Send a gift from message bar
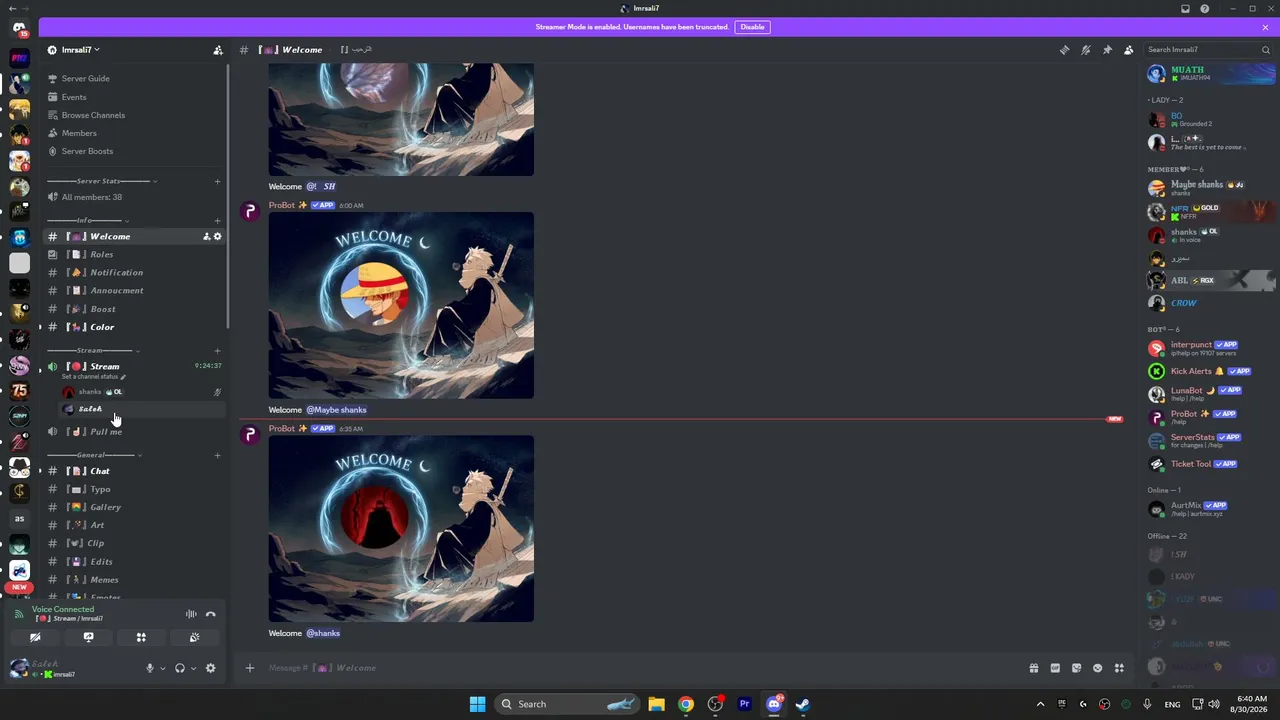Screen dimensions: 1280x720 point(1033,668)
